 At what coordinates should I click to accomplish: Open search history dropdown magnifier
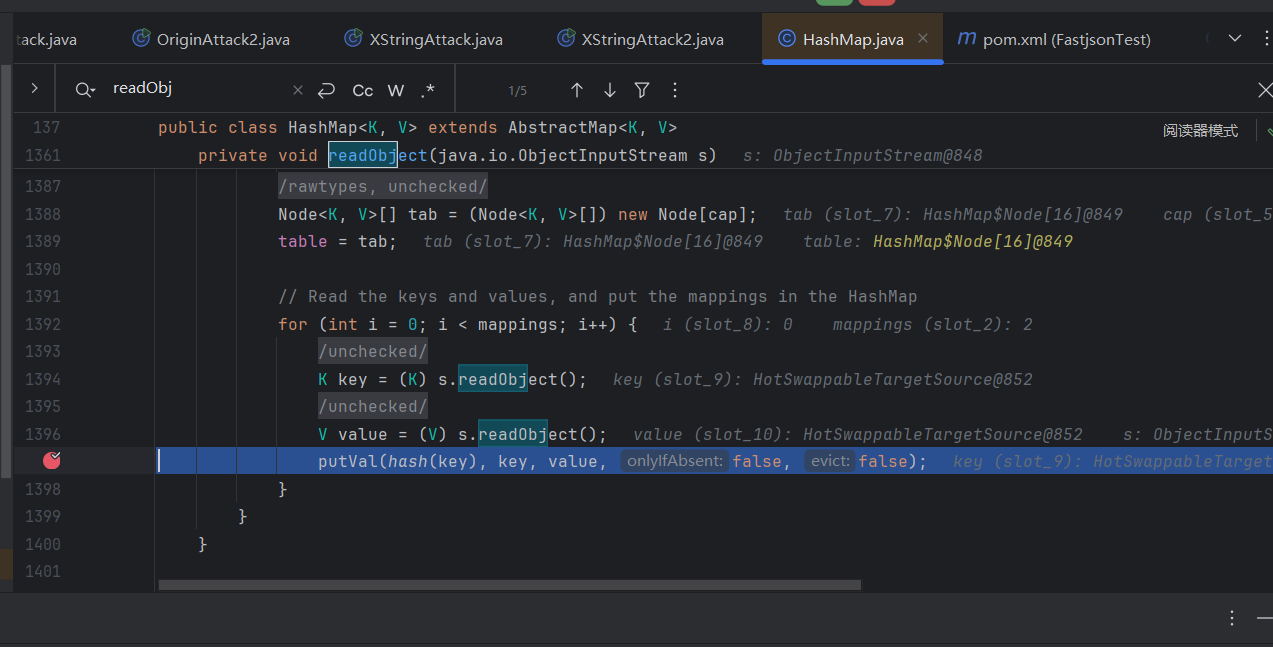coord(85,90)
